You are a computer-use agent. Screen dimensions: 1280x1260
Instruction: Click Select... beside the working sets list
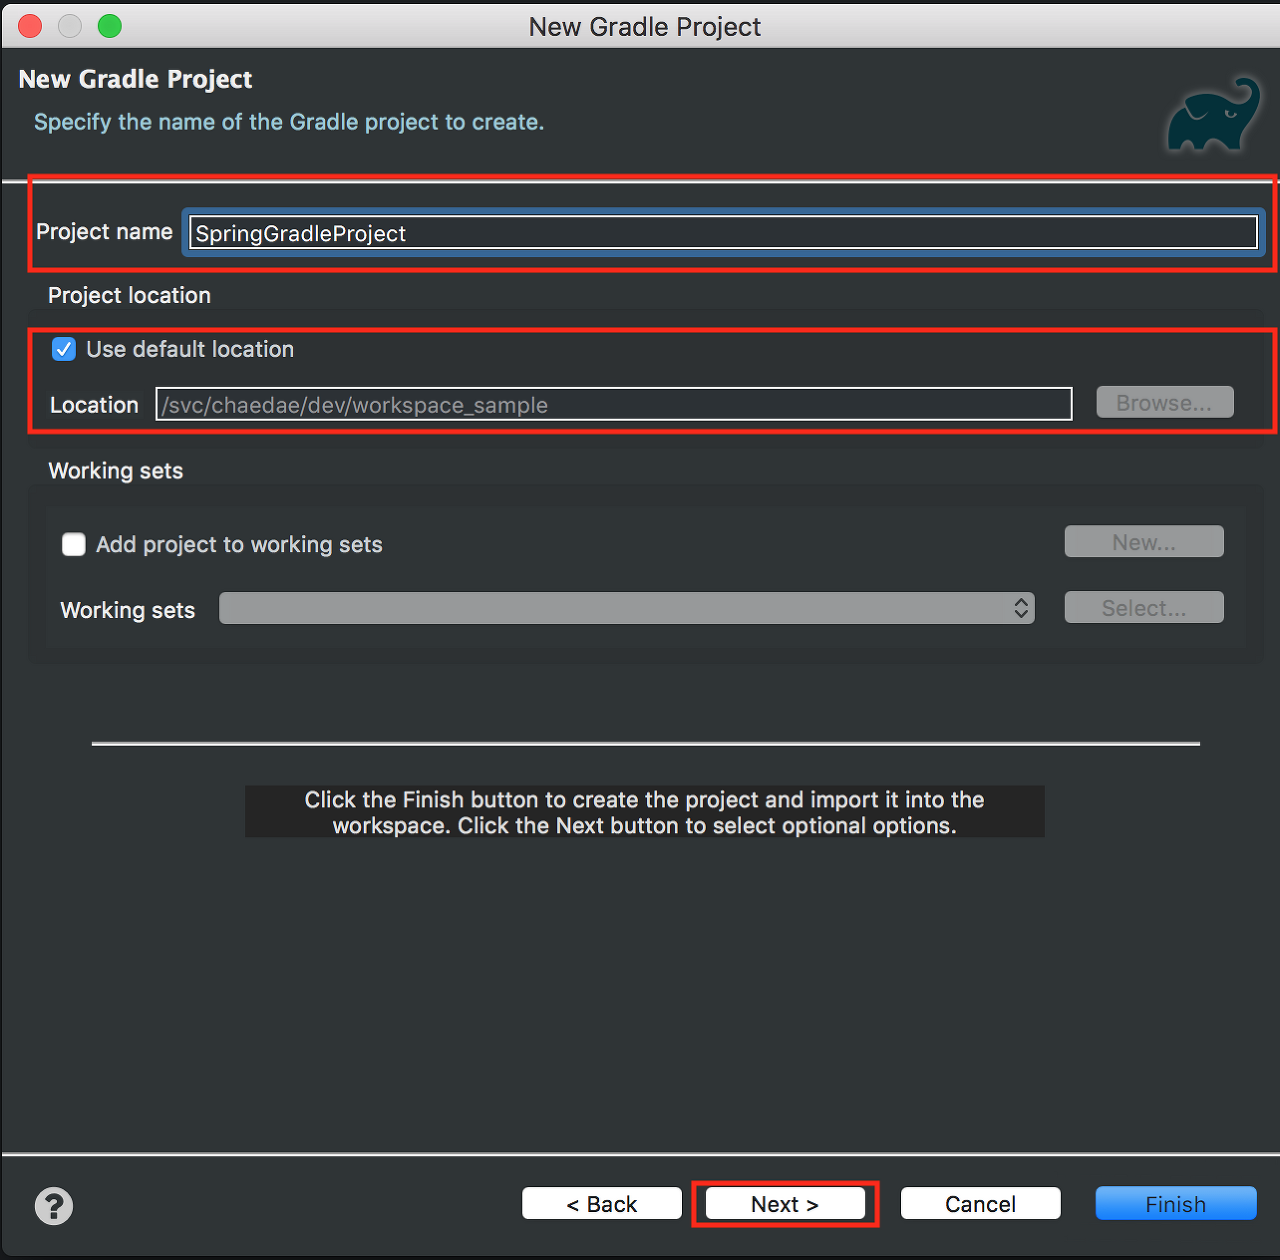point(1143,607)
